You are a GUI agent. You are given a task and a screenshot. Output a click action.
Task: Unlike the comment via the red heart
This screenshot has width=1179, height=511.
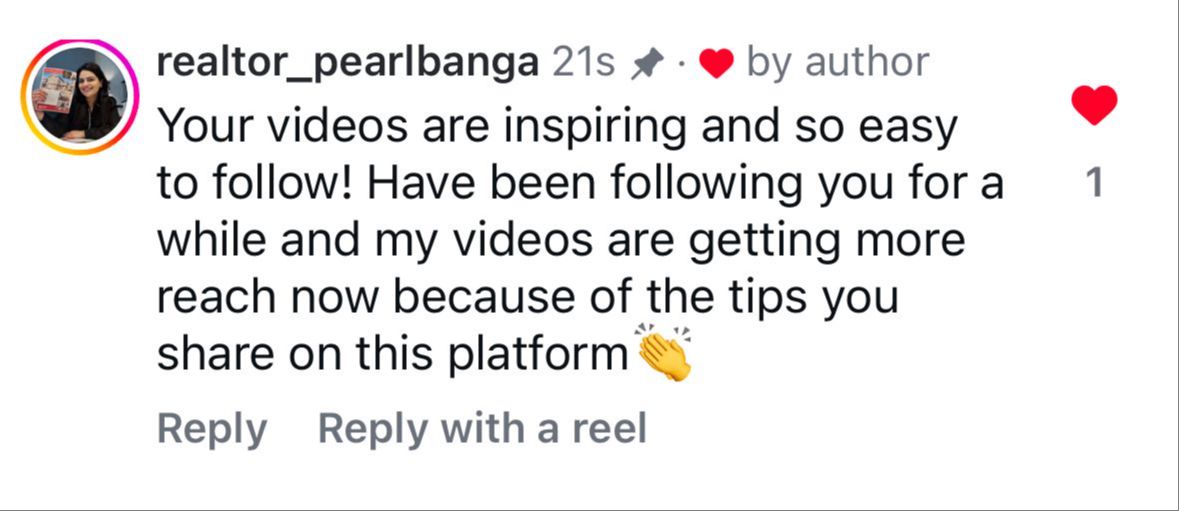1094,105
